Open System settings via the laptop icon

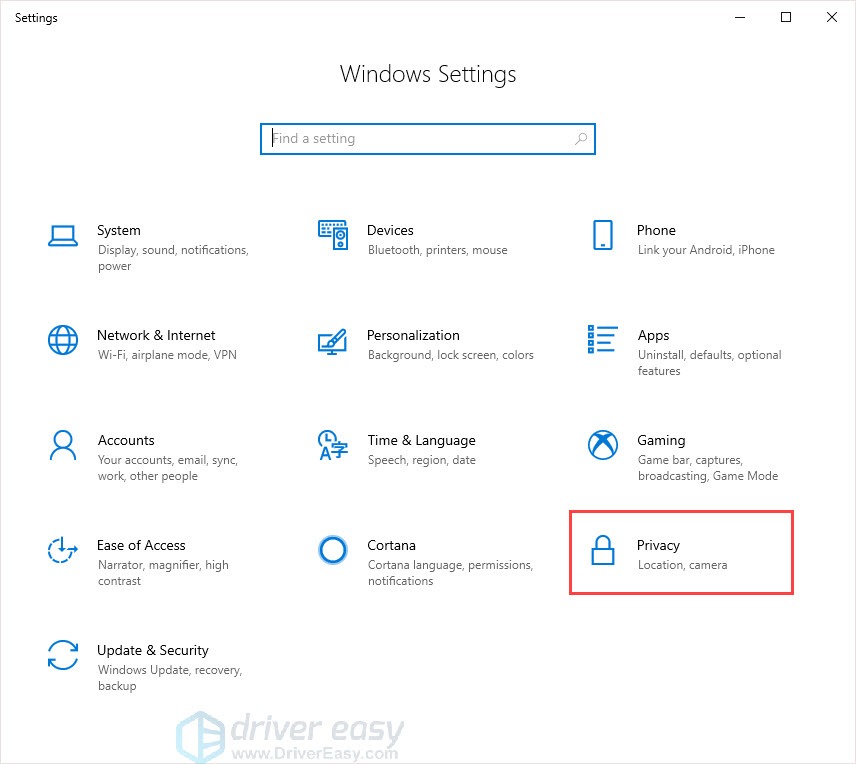point(63,236)
